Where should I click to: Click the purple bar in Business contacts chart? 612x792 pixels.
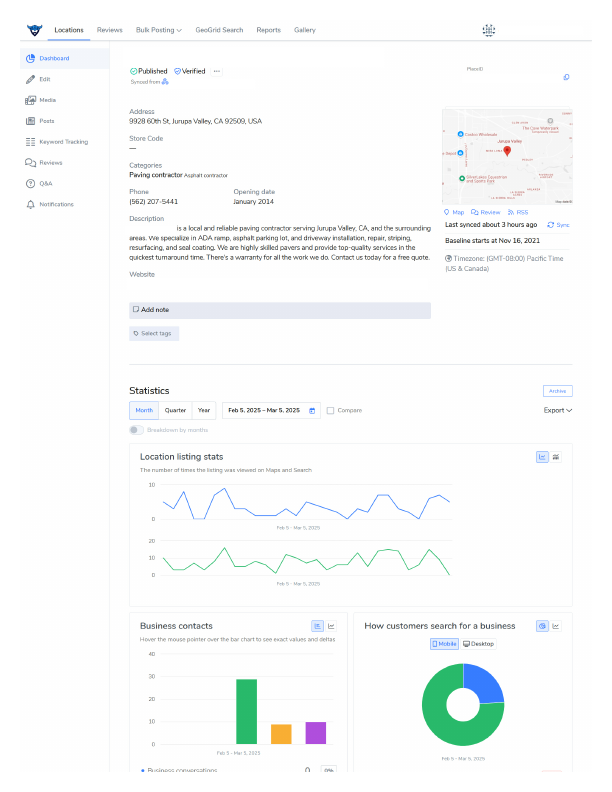click(x=316, y=733)
